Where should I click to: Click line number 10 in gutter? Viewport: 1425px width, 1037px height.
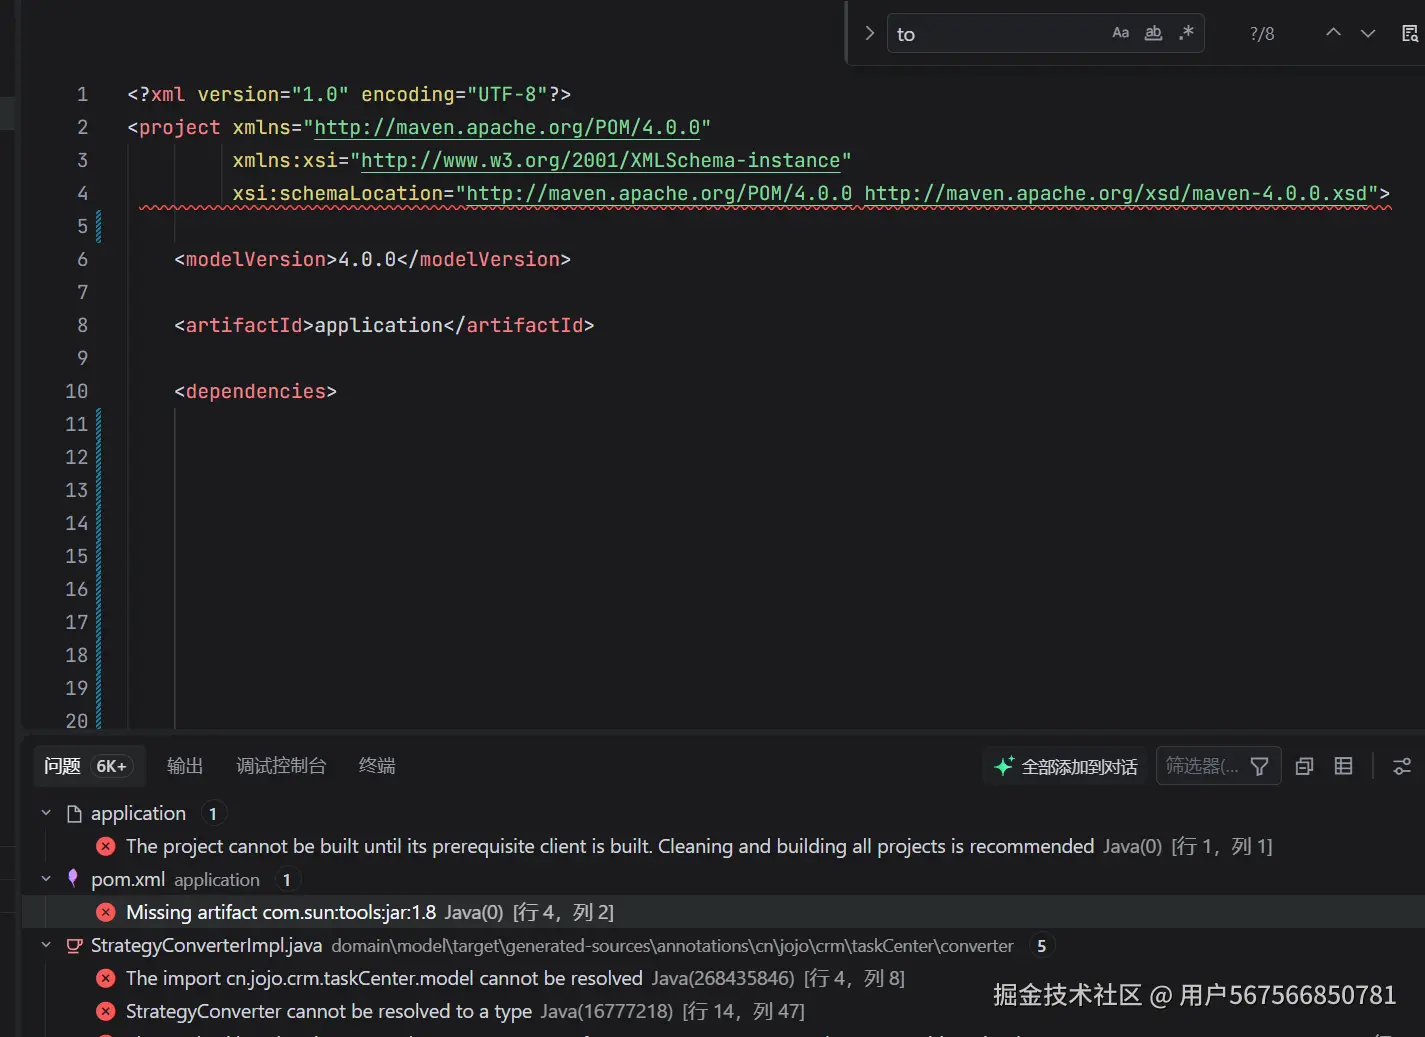pyautogui.click(x=76, y=391)
